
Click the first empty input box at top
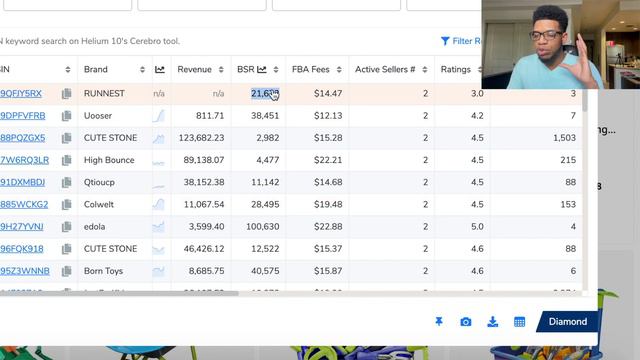(x=67, y=5)
